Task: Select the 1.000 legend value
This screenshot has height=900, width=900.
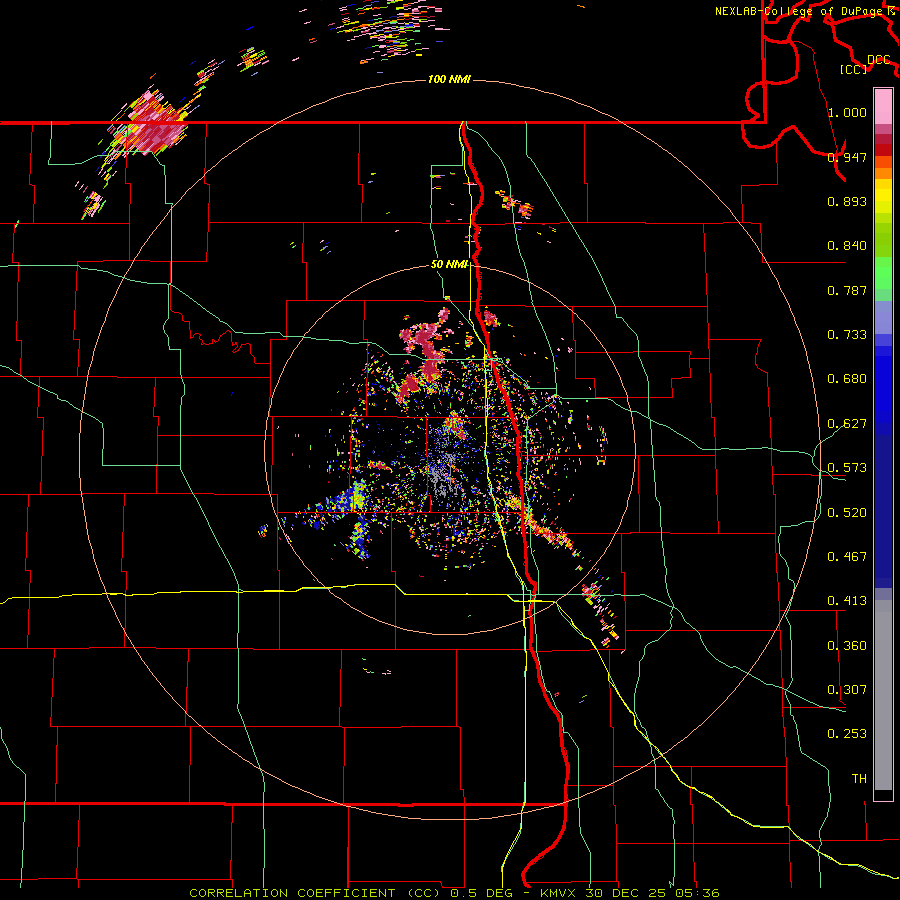Action: coord(847,112)
